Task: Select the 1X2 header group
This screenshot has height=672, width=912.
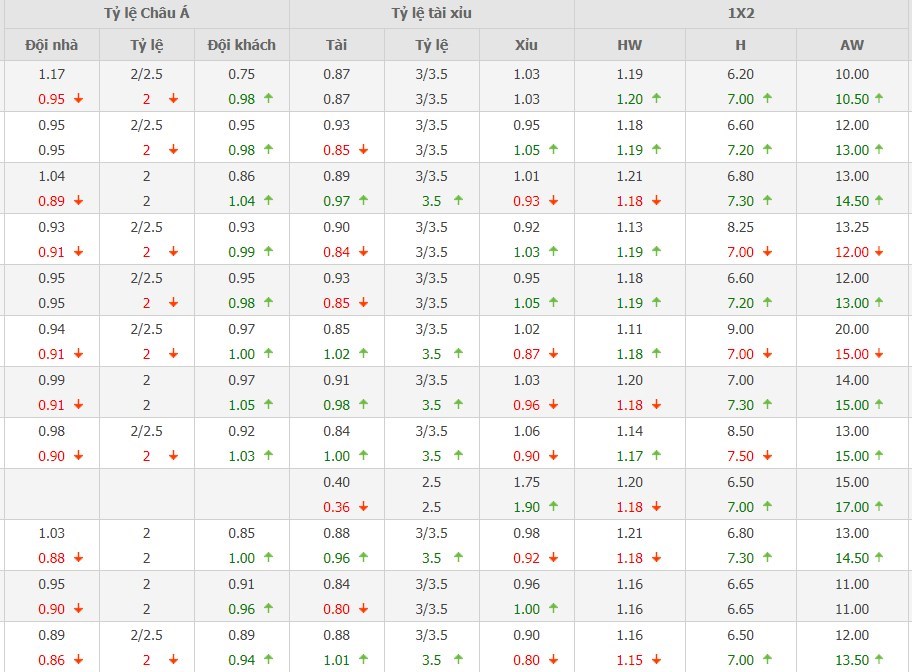Action: 743,14
